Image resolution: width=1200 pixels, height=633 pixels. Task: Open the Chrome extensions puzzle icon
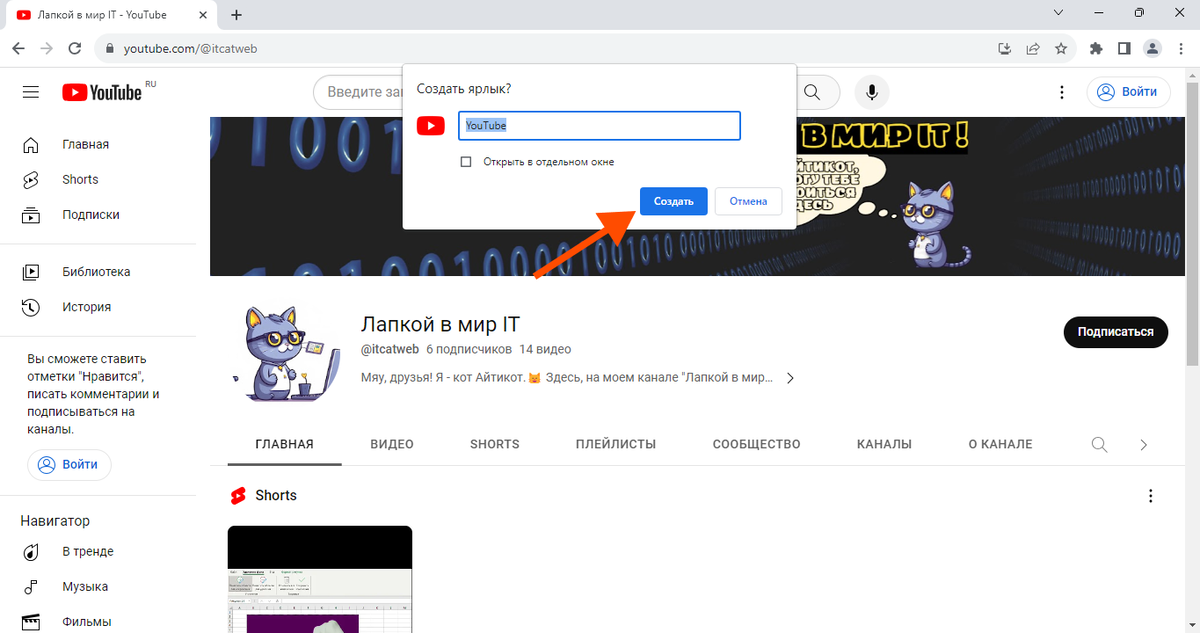(1096, 48)
